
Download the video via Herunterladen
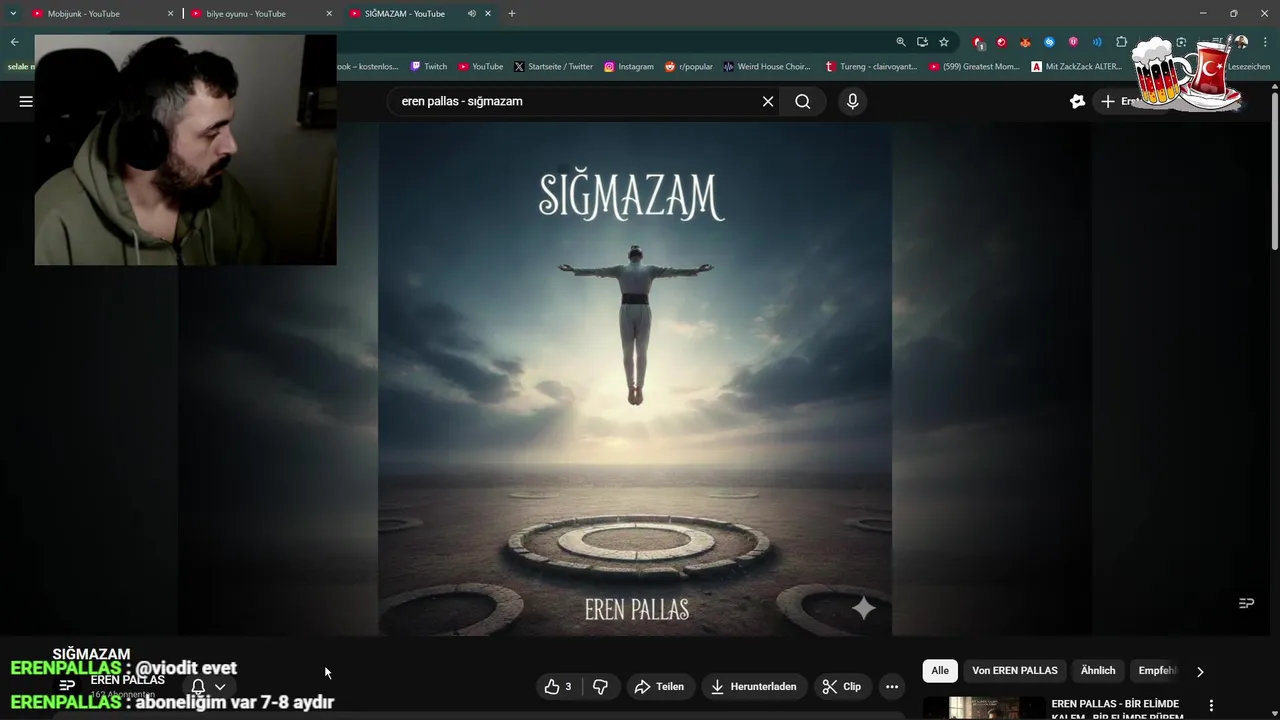[754, 686]
